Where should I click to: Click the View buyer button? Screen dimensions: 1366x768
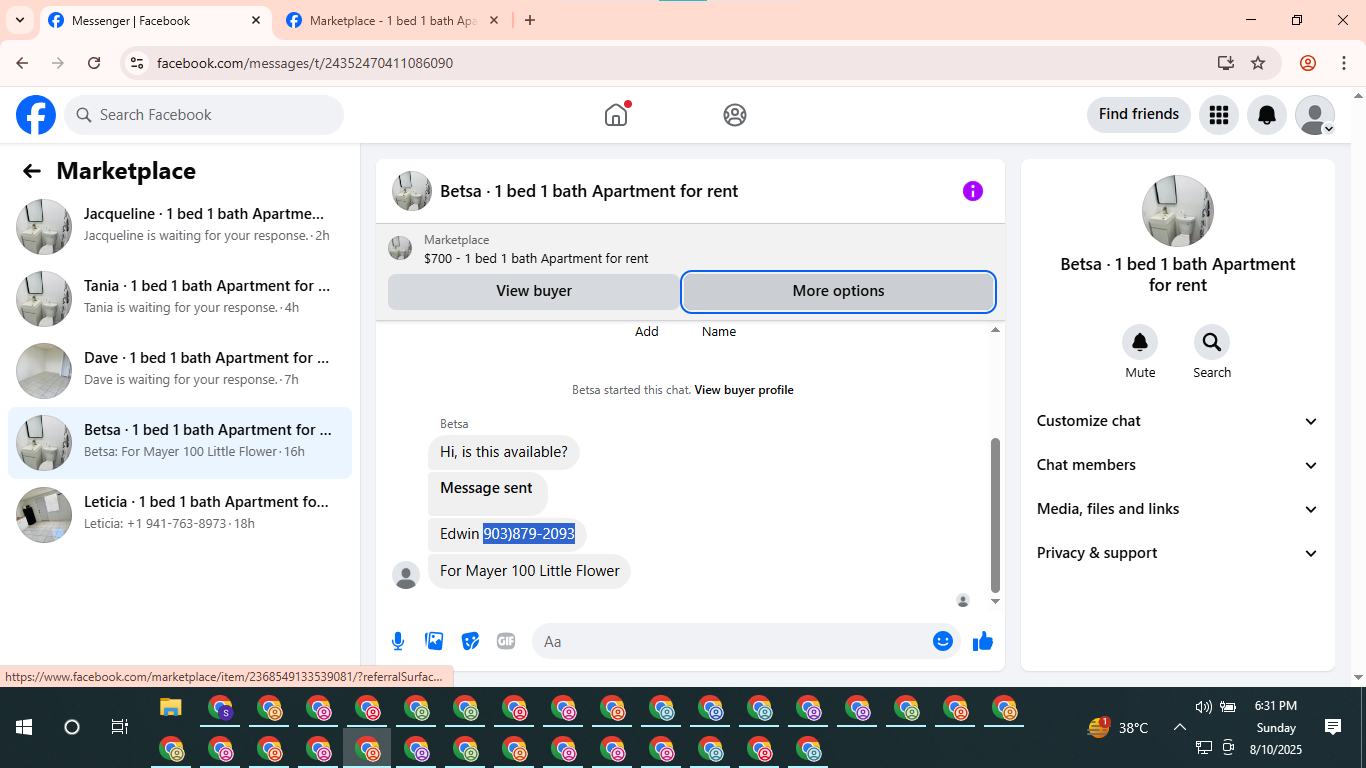tap(534, 291)
